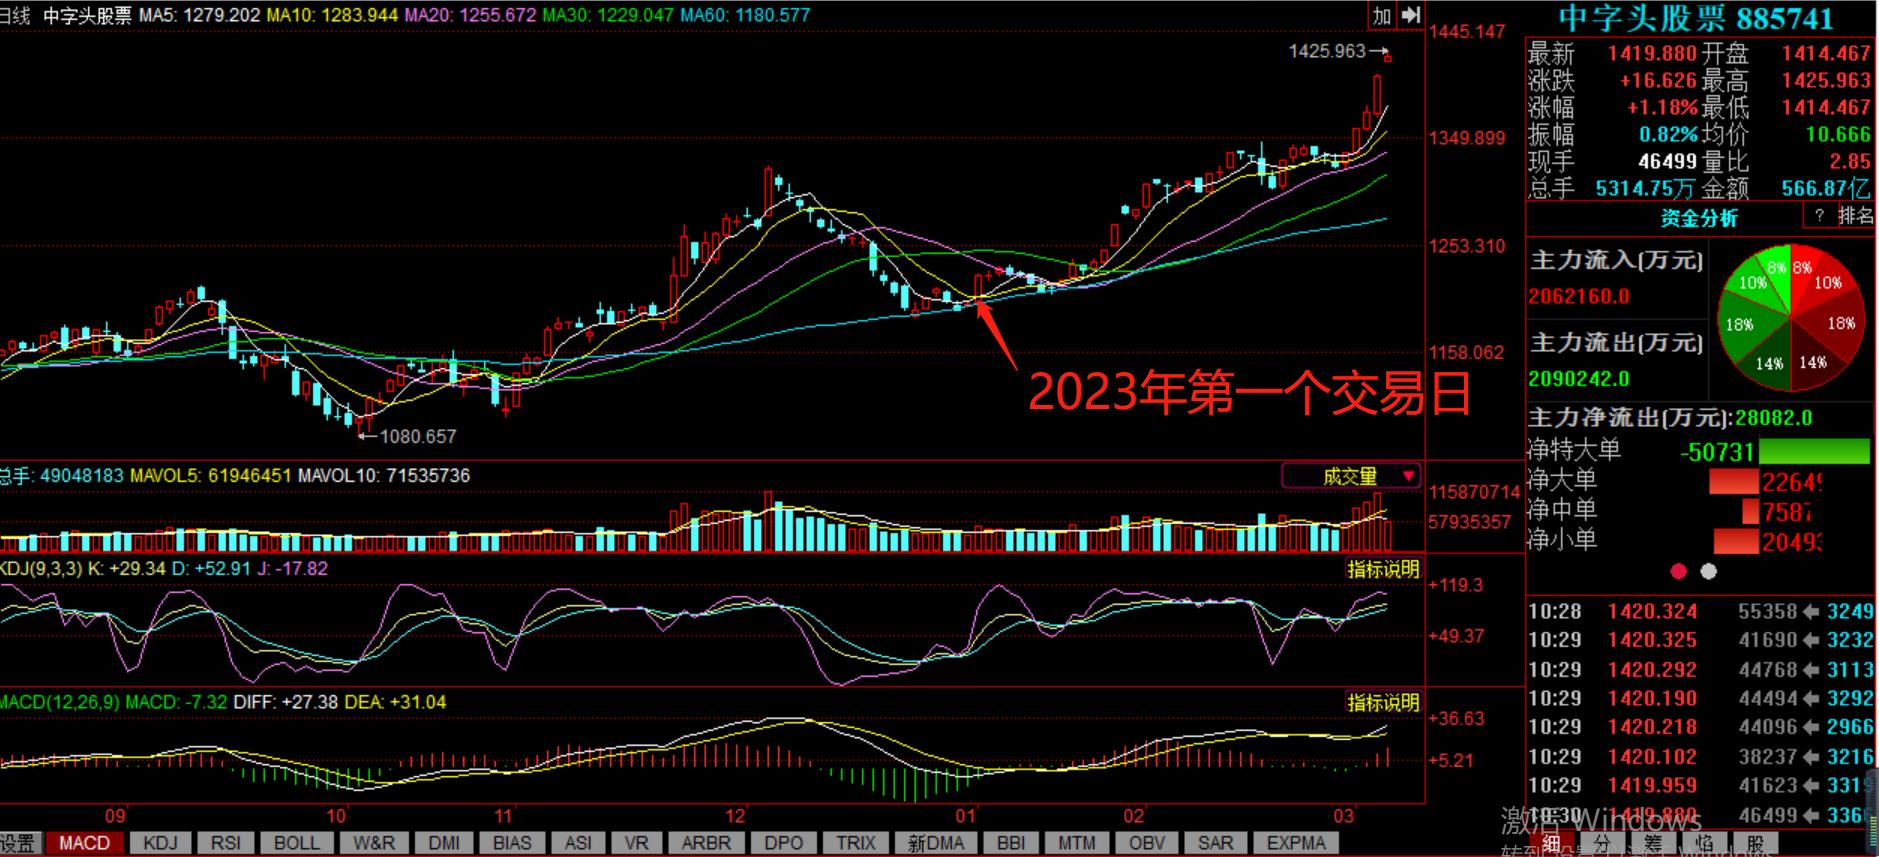1879x857 pixels.
Task: Switch to the W&R indicator tab
Action: (374, 843)
